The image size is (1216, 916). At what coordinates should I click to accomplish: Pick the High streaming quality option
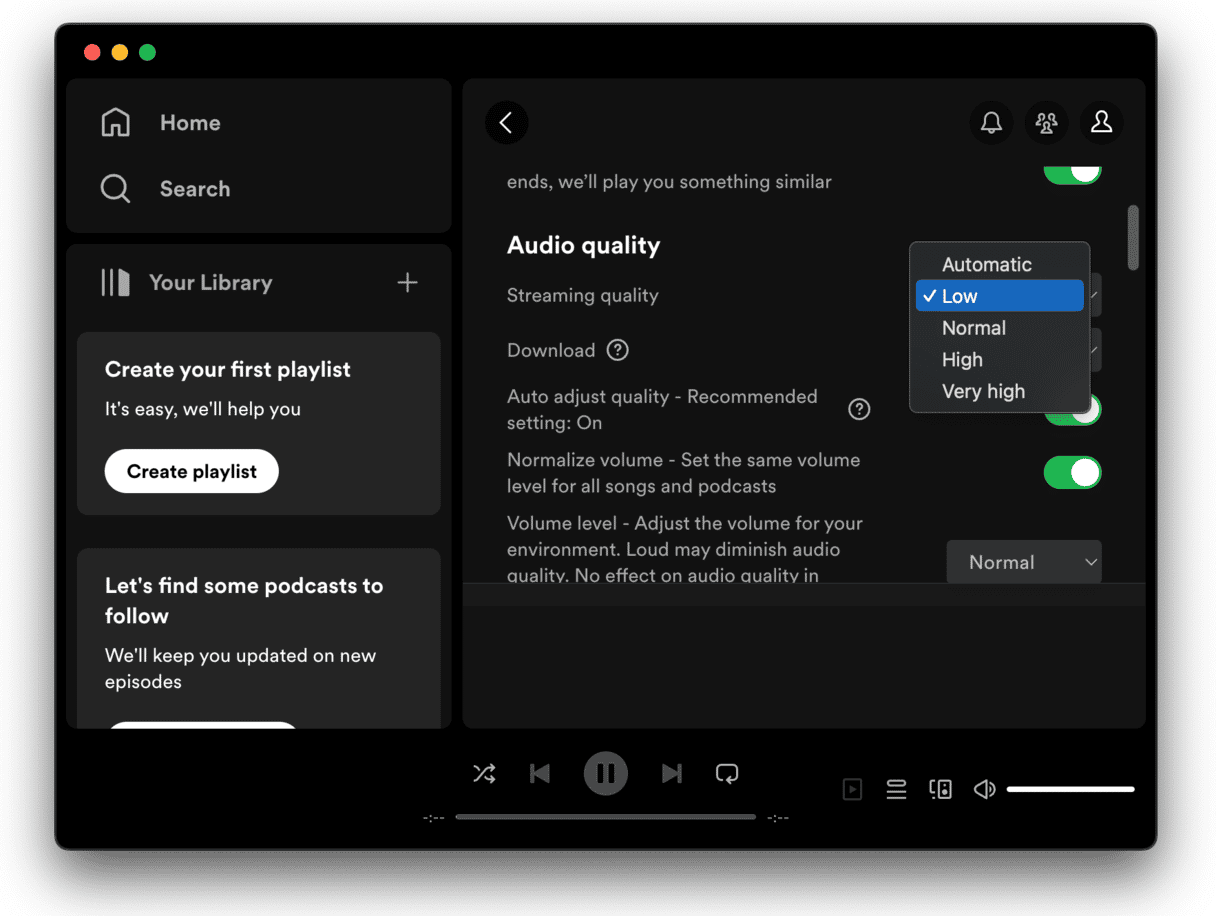pos(962,360)
